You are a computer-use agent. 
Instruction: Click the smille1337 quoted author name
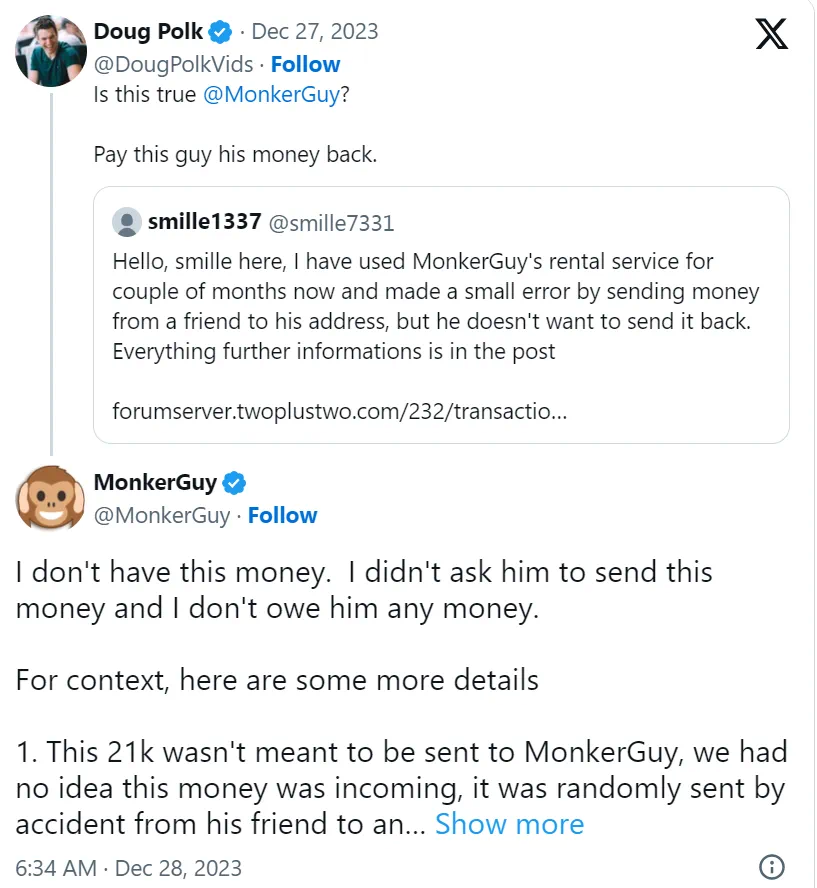coord(205,222)
